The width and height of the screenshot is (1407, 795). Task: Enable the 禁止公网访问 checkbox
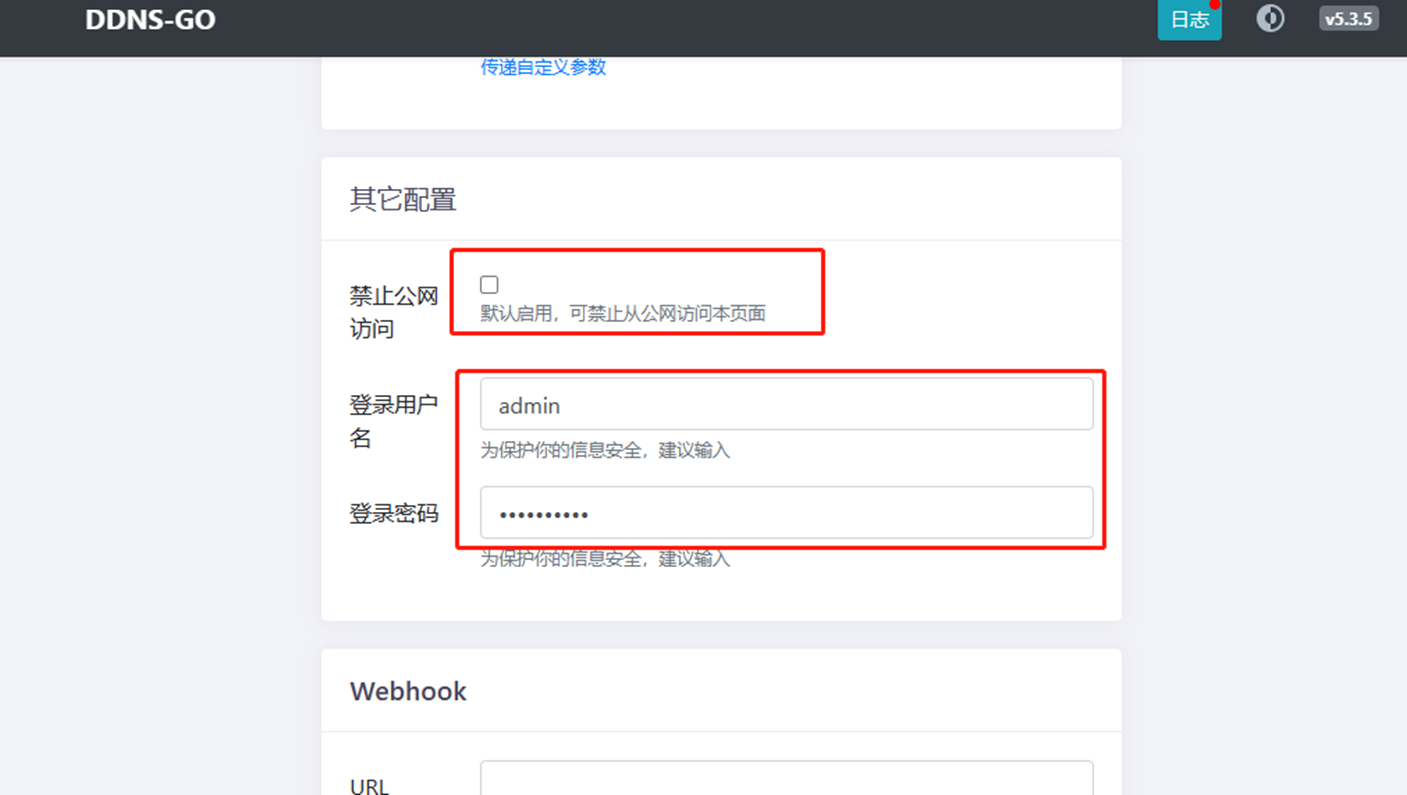point(489,285)
